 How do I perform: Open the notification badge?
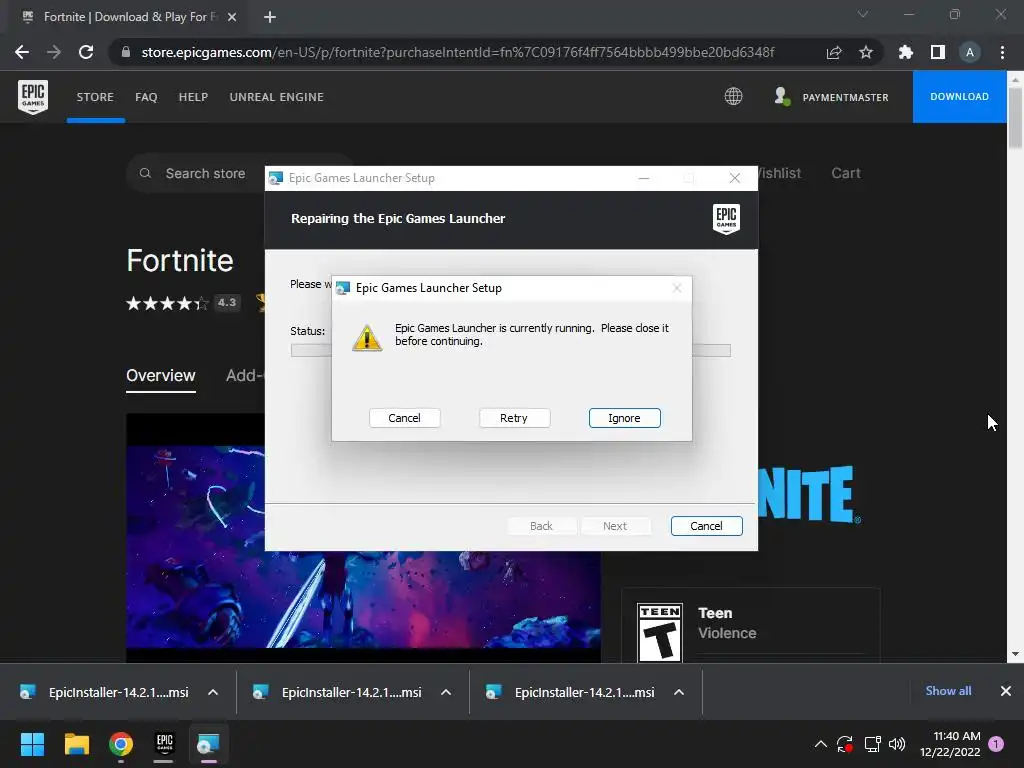996,744
